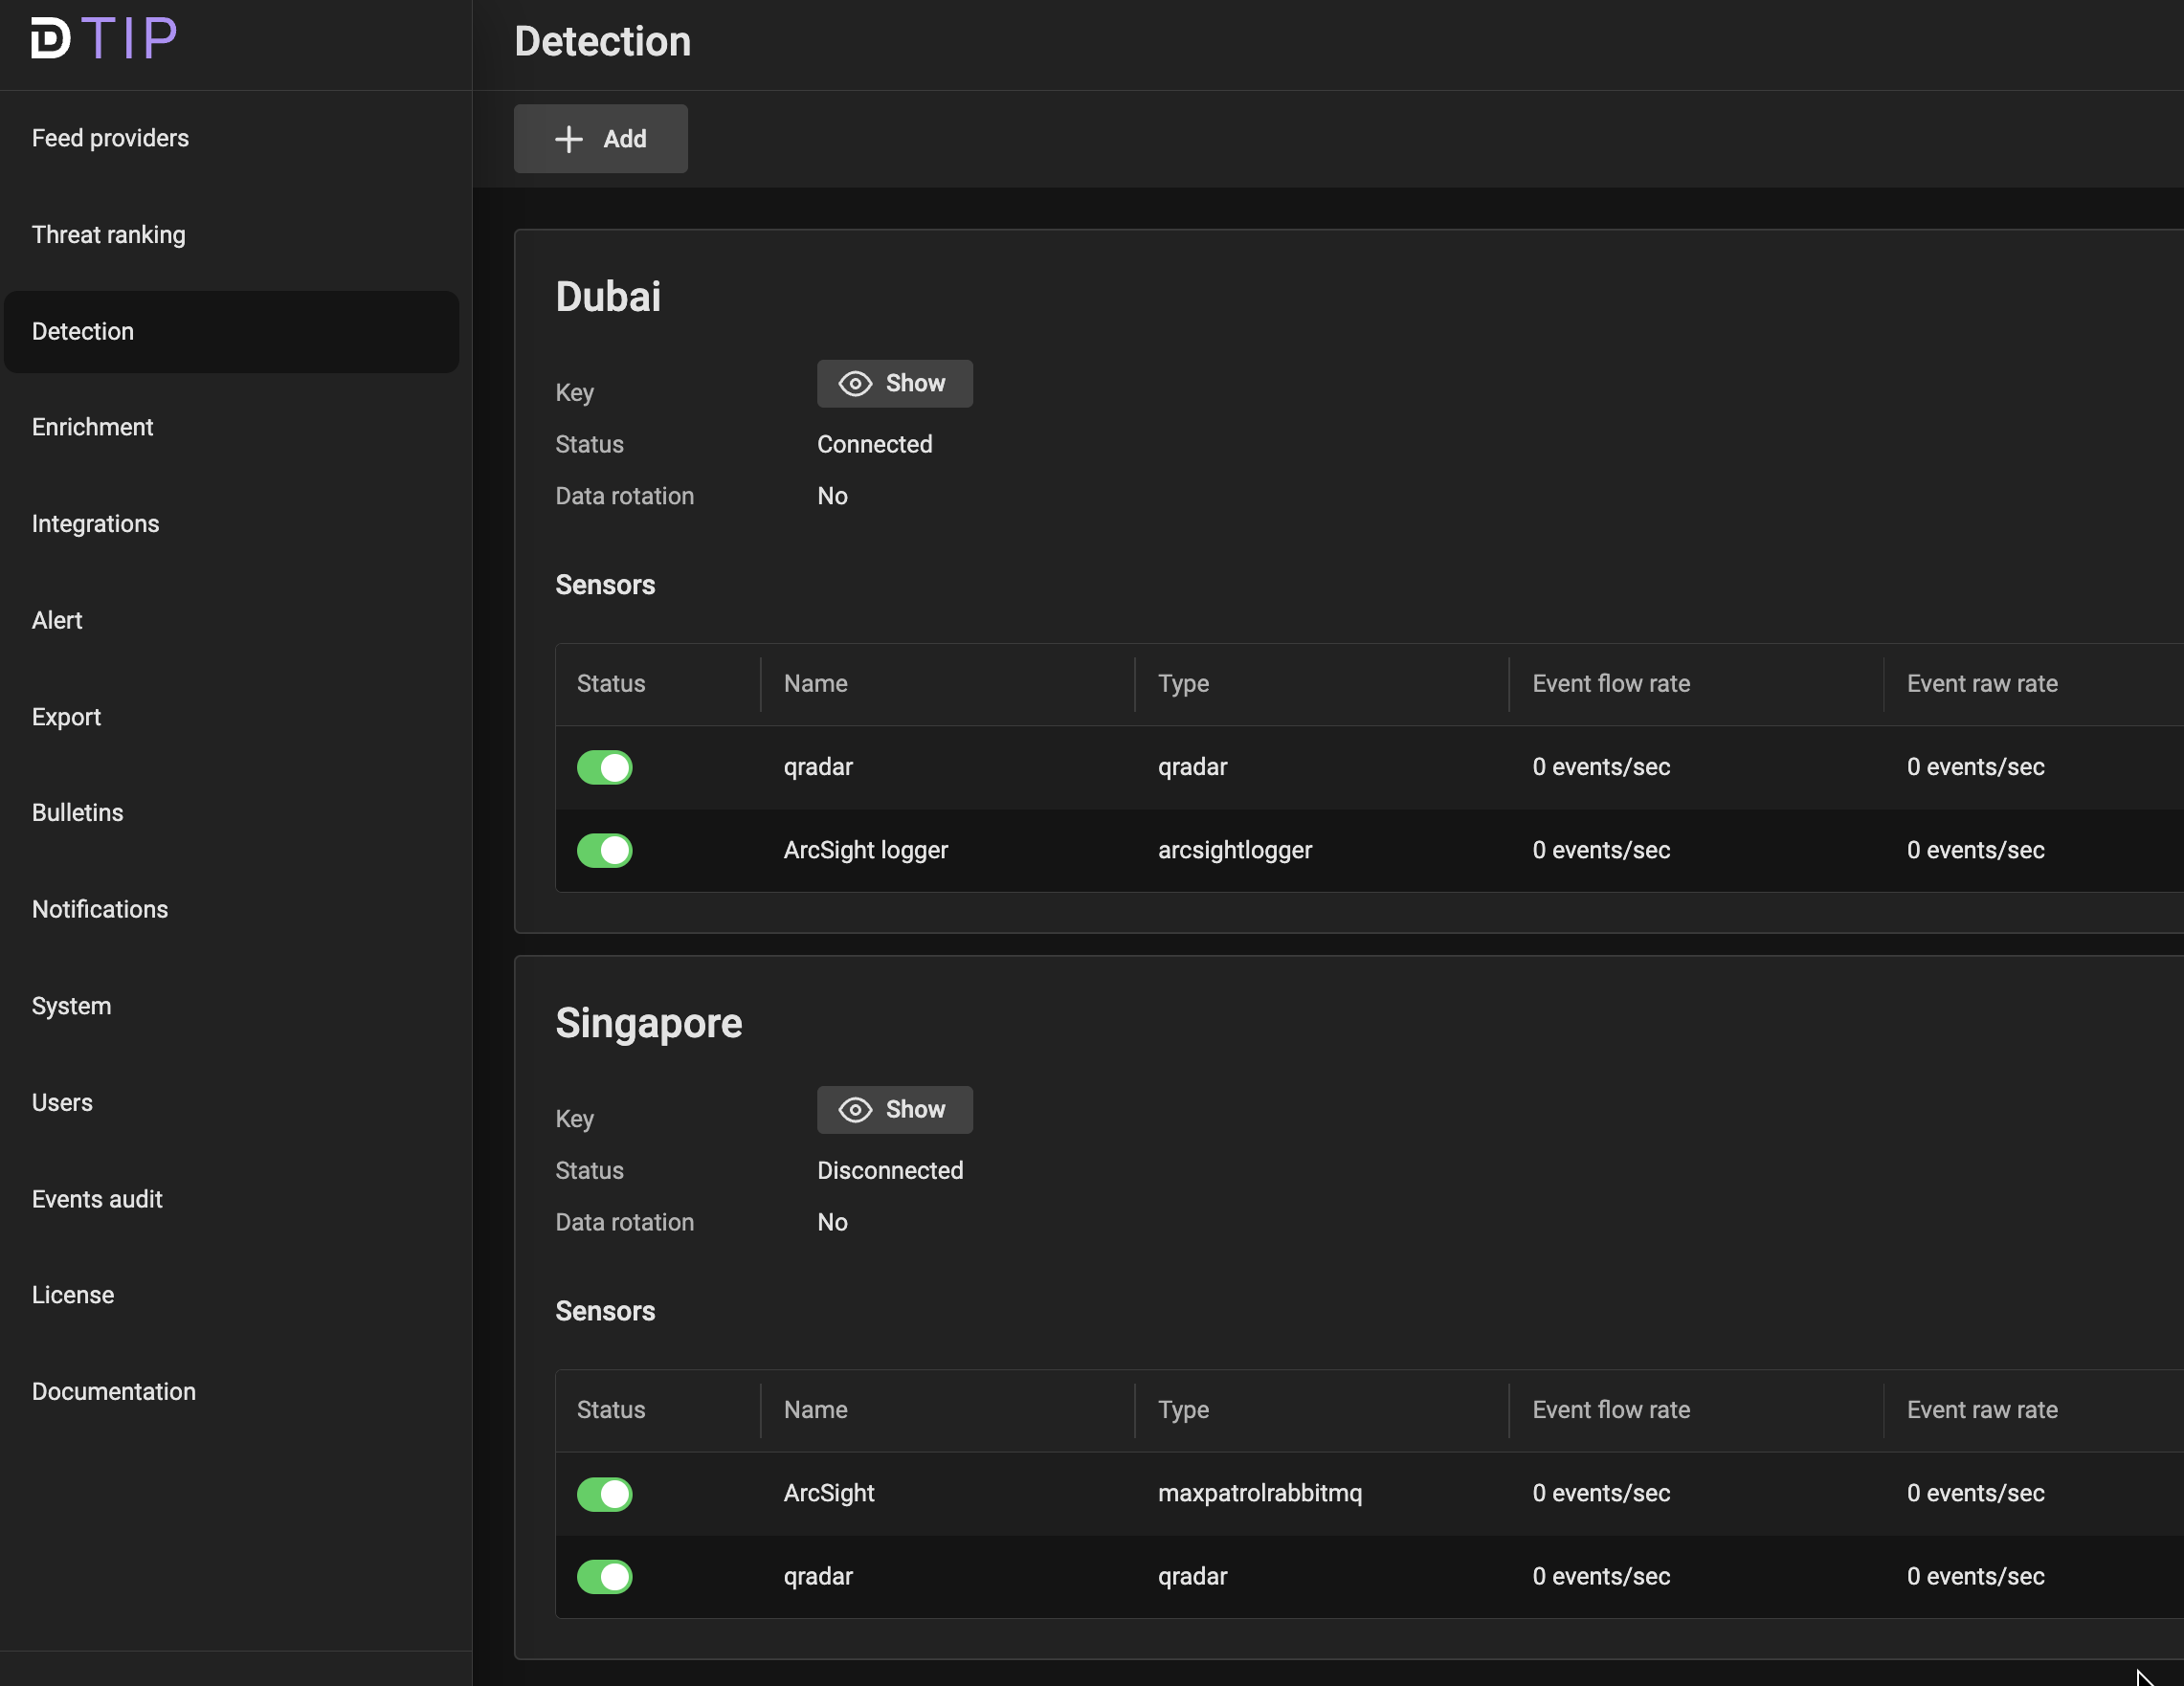This screenshot has width=2184, height=1686.
Task: Click the Event flow rate column header in Dubai
Action: pyautogui.click(x=1610, y=684)
